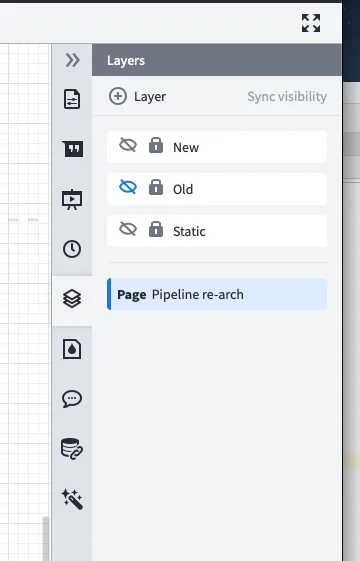Open the Page Settings sidebar icon

click(x=72, y=99)
